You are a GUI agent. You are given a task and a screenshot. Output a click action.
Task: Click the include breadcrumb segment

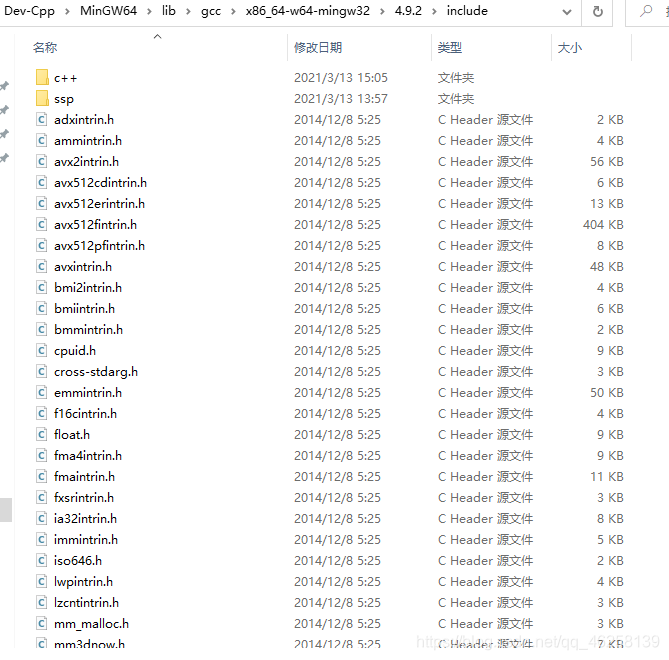click(x=467, y=11)
